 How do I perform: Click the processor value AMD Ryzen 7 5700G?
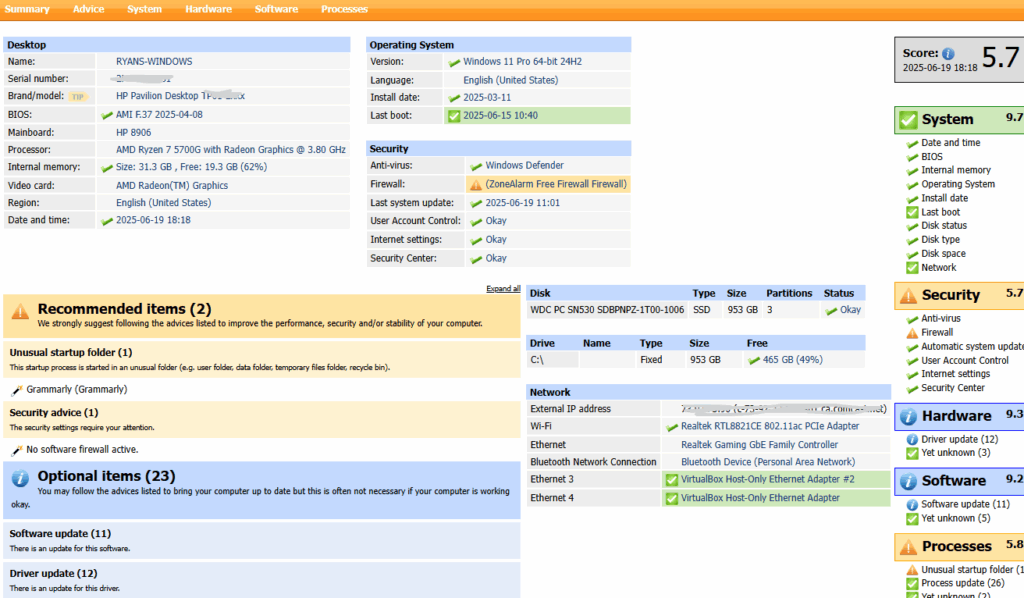tap(231, 150)
